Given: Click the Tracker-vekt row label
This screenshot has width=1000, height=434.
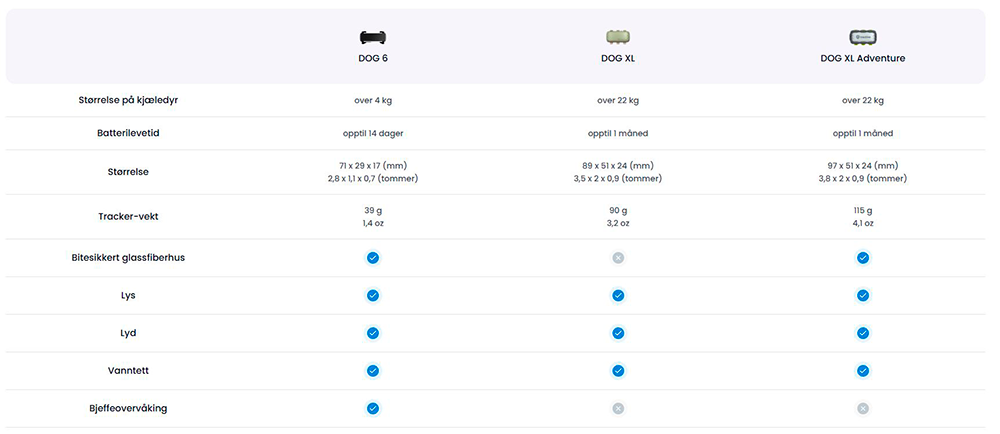Looking at the screenshot, I should [128, 217].
